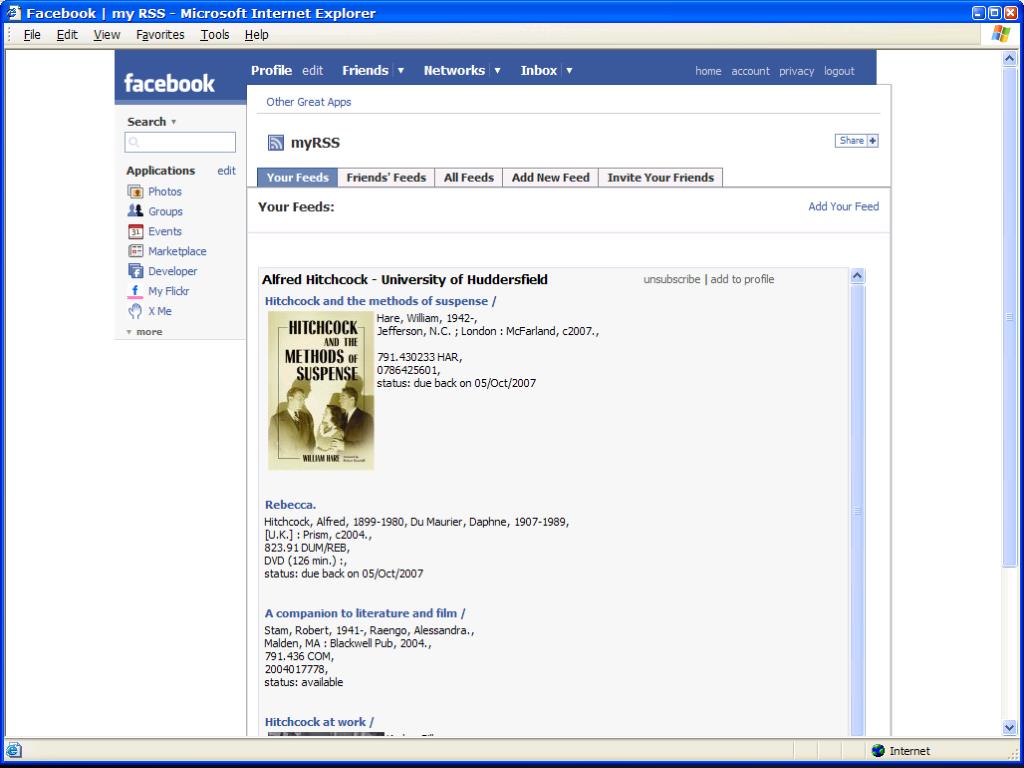Go to home link
The image size is (1024, 768).
coord(708,71)
